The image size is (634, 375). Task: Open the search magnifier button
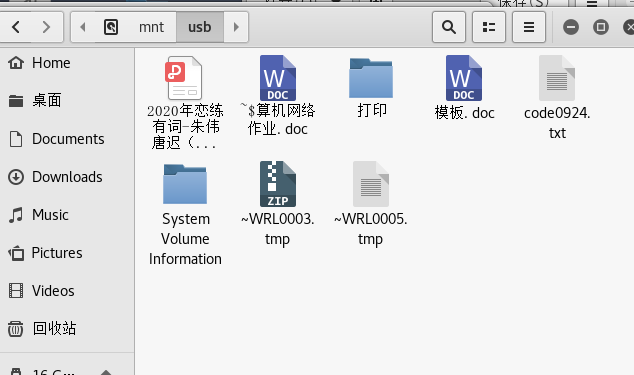pyautogui.click(x=449, y=27)
